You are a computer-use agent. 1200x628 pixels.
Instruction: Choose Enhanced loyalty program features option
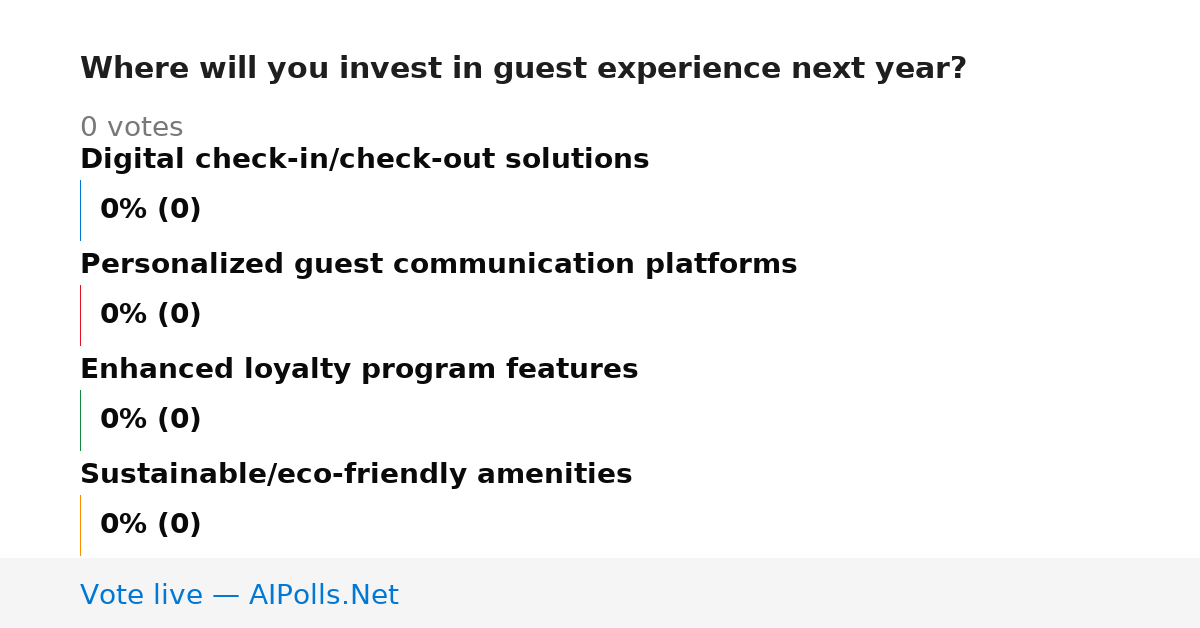[359, 369]
